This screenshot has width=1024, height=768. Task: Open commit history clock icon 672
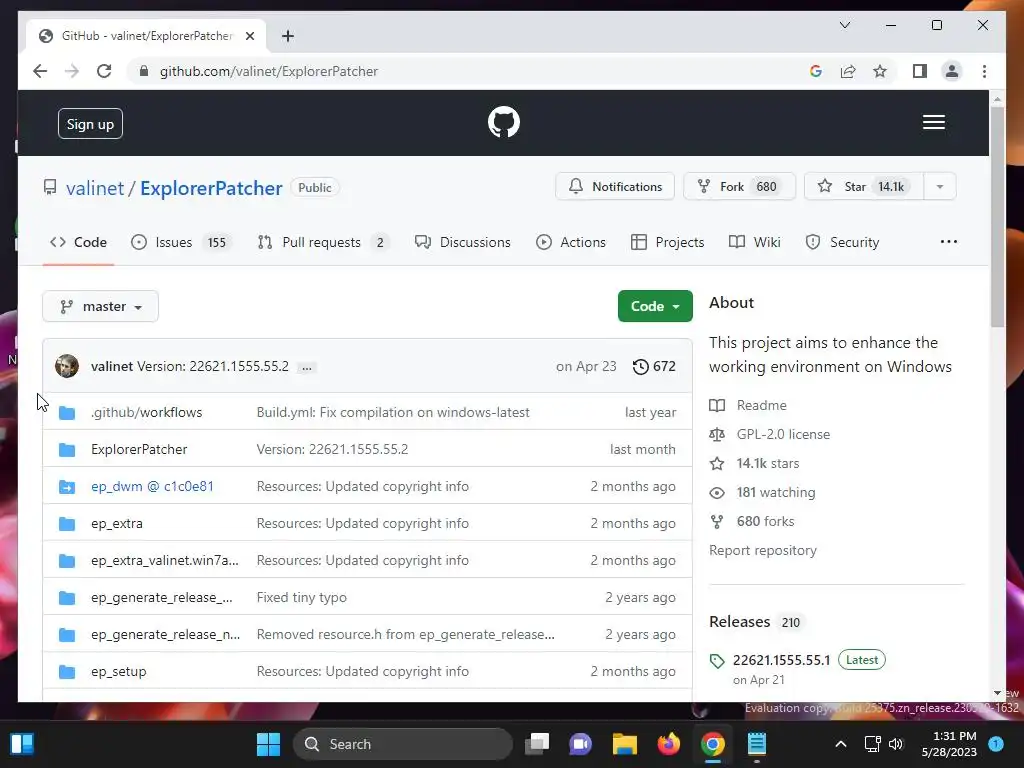coord(654,366)
